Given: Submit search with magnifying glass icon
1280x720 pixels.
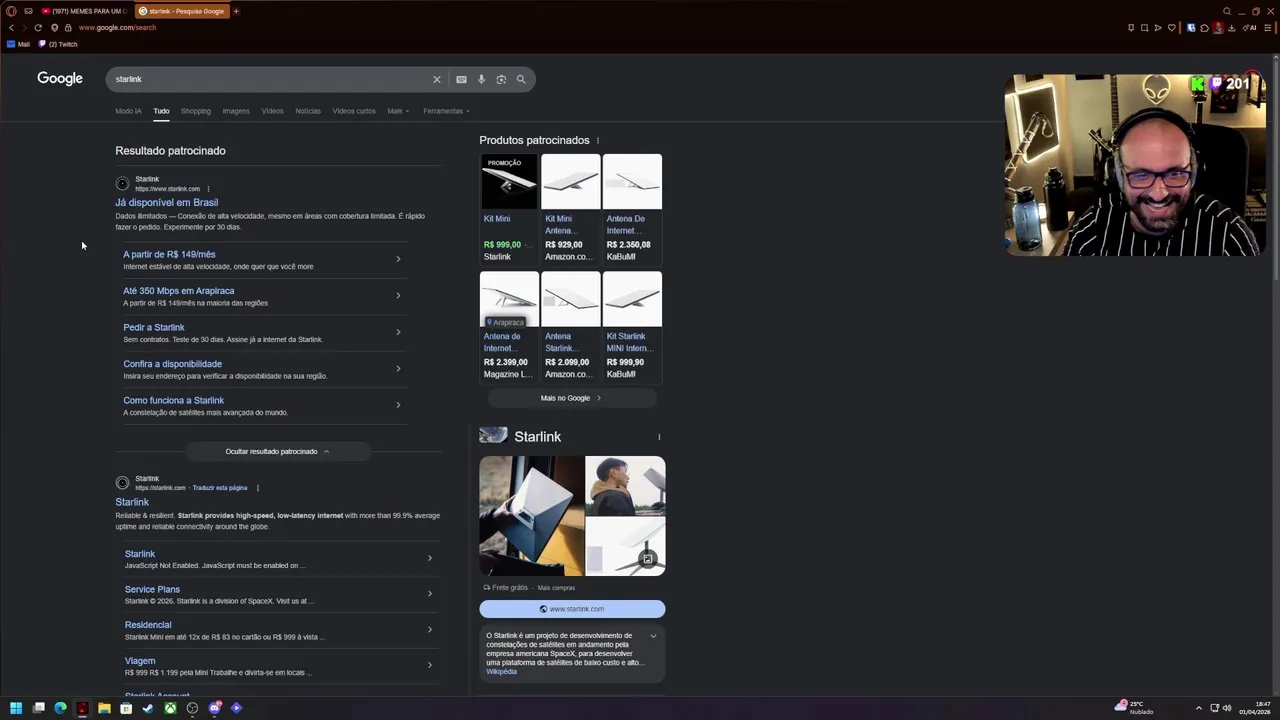Looking at the screenshot, I should (x=521, y=79).
